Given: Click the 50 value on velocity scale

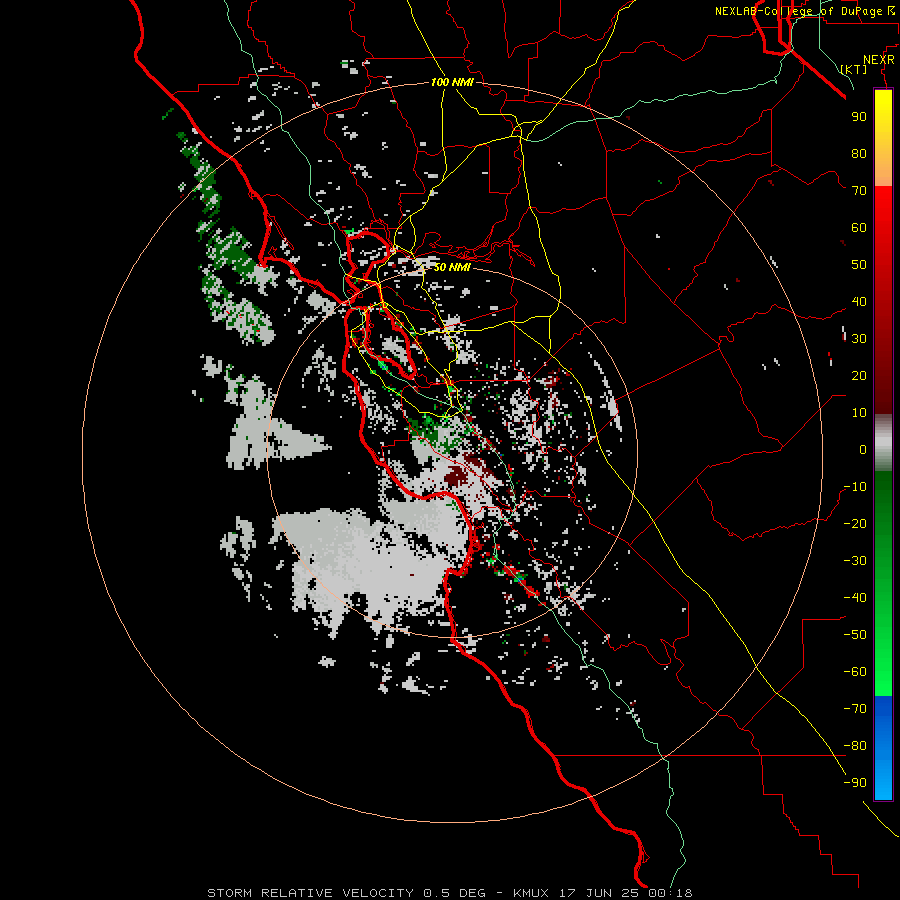Looking at the screenshot, I should (859, 265).
